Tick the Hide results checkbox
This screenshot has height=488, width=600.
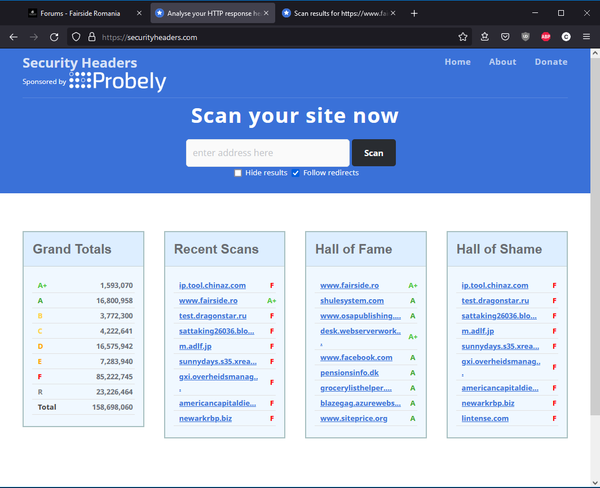coord(238,173)
